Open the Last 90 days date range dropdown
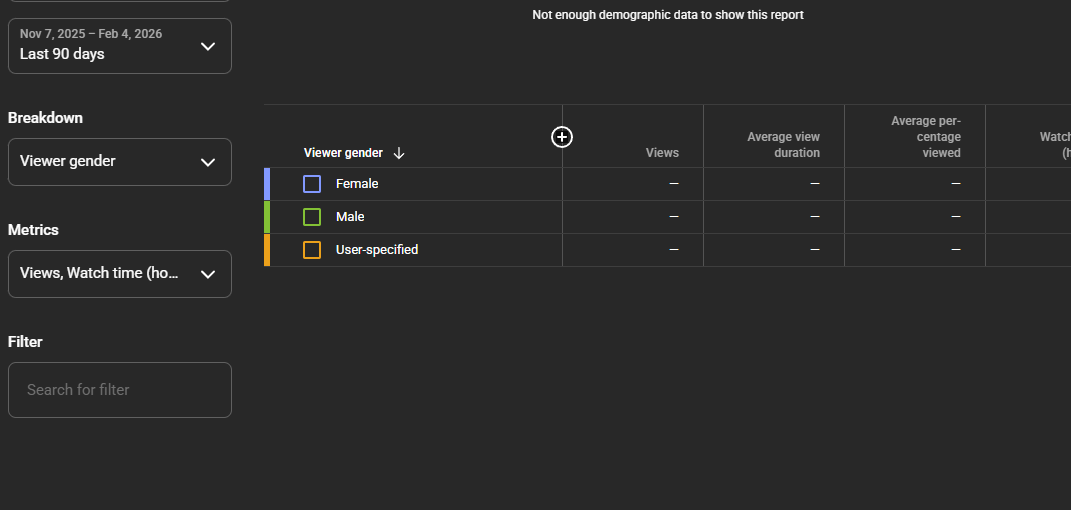 pos(120,46)
